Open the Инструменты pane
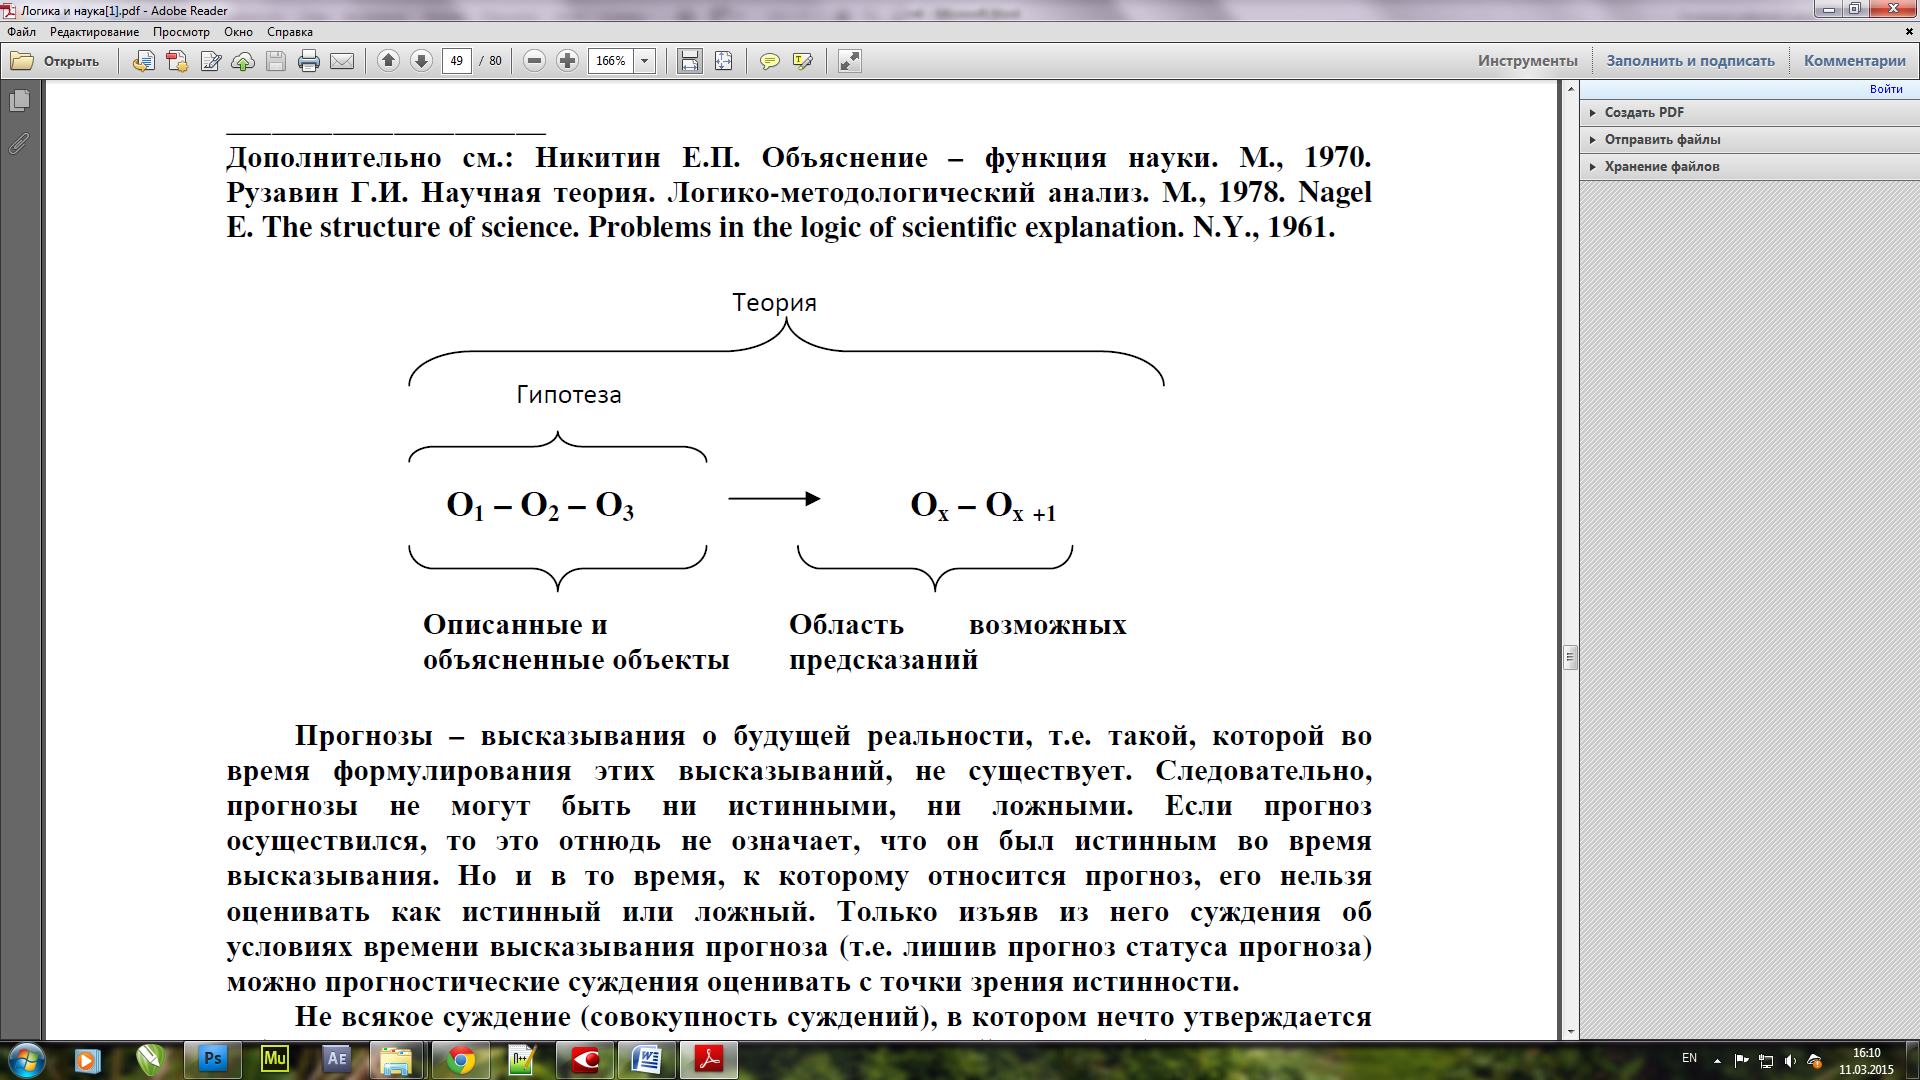 point(1528,61)
